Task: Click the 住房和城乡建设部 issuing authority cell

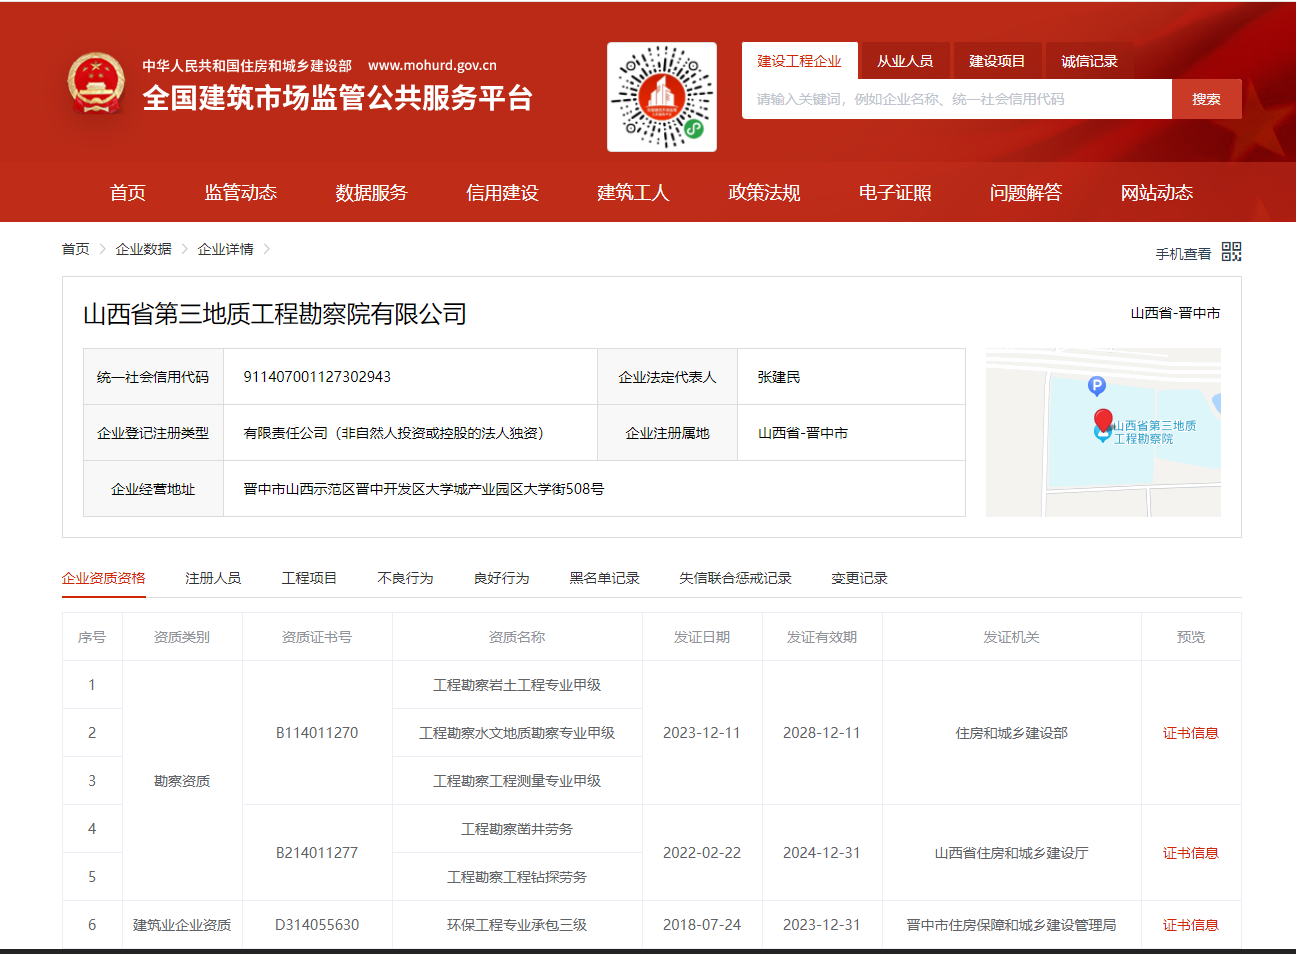Action: (x=1012, y=733)
